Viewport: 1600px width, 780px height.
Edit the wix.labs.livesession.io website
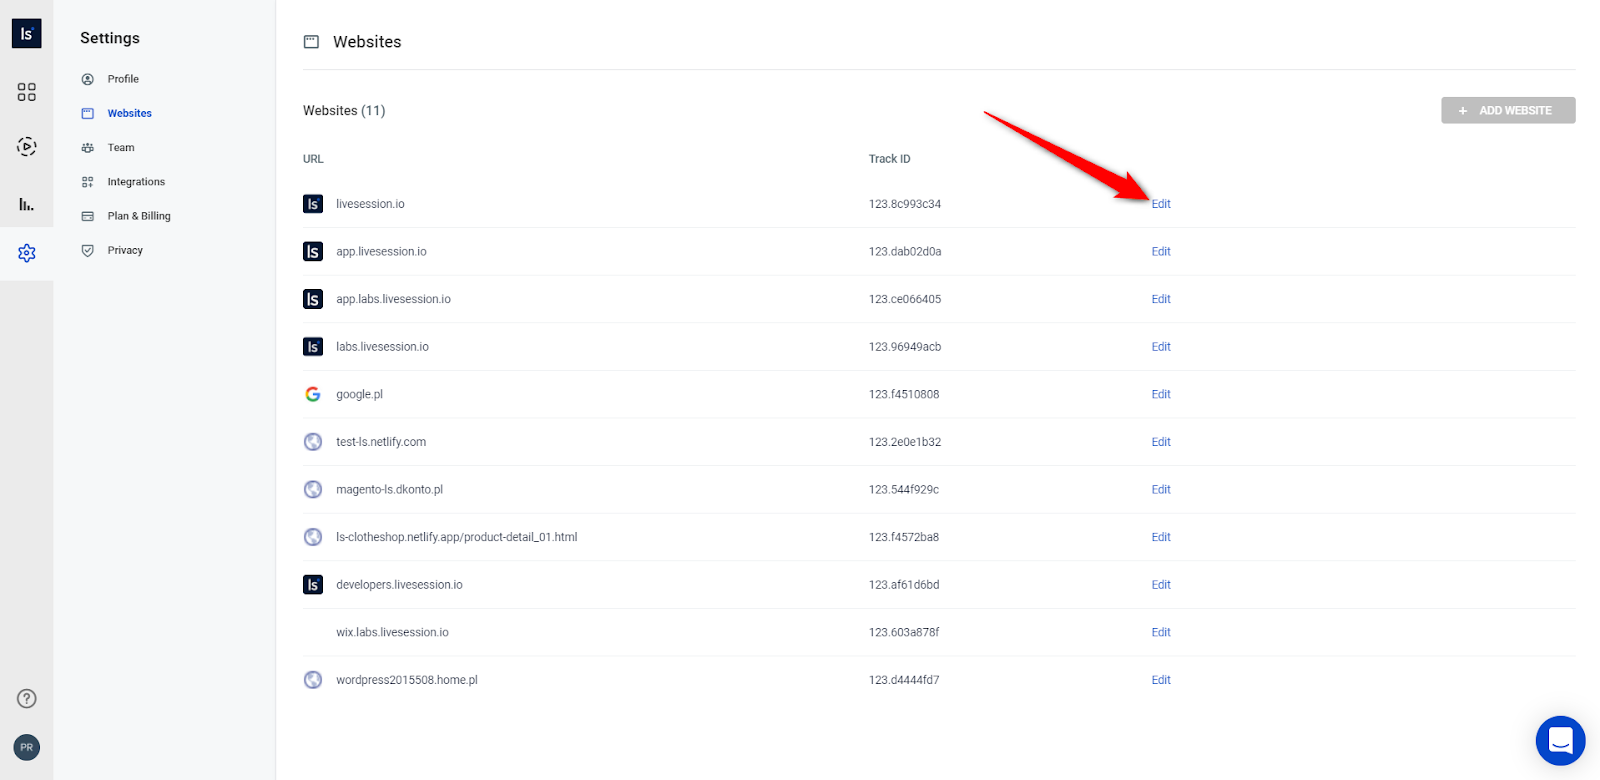coord(1161,632)
